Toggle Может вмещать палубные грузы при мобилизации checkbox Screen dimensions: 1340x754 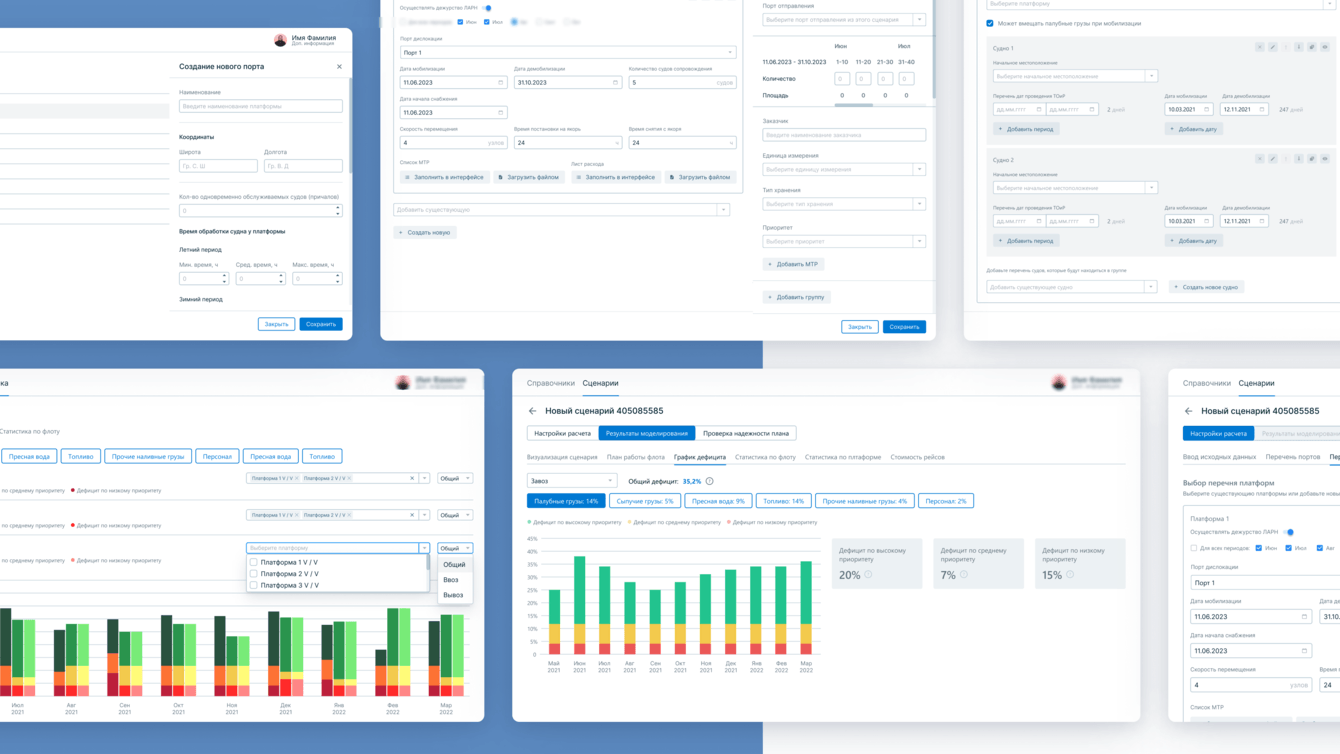pyautogui.click(x=990, y=23)
